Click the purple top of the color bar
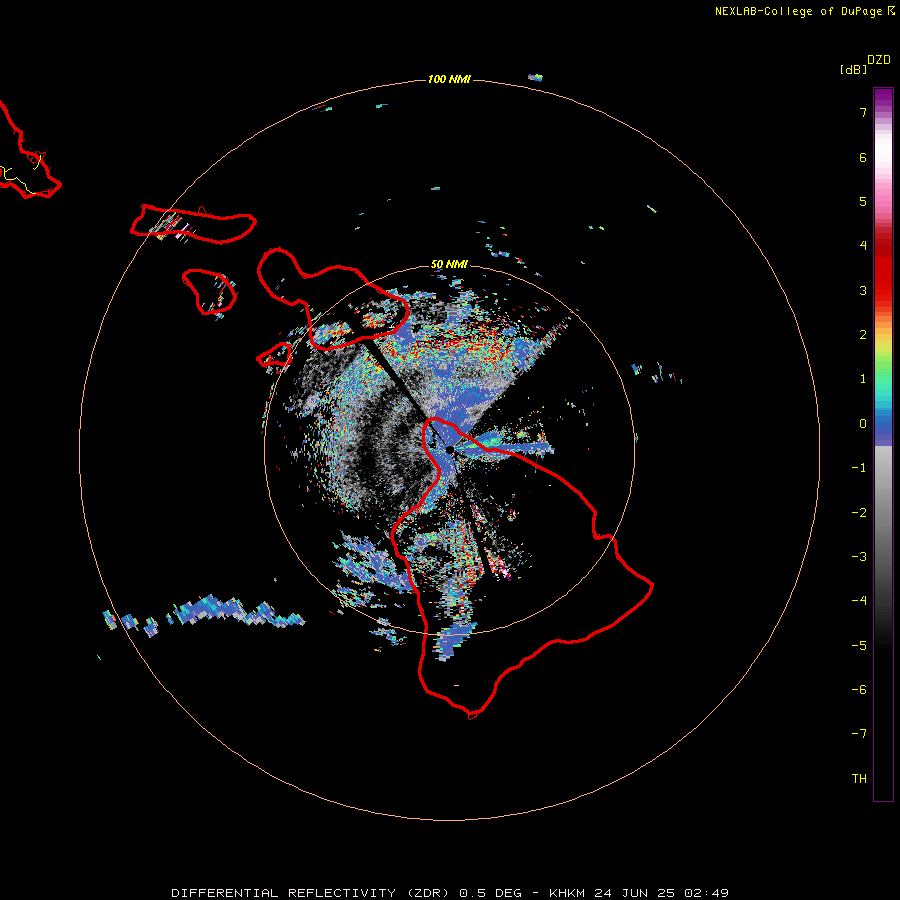Viewport: 900px width, 900px height. (883, 98)
